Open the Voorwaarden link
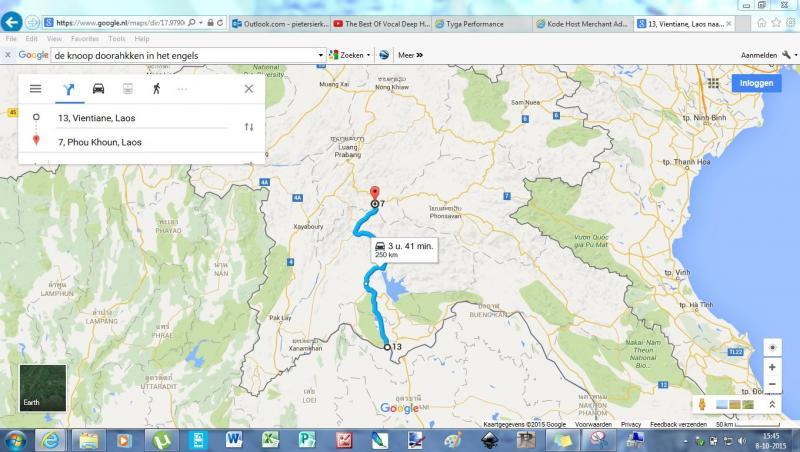The height and width of the screenshot is (452, 800). [593, 424]
